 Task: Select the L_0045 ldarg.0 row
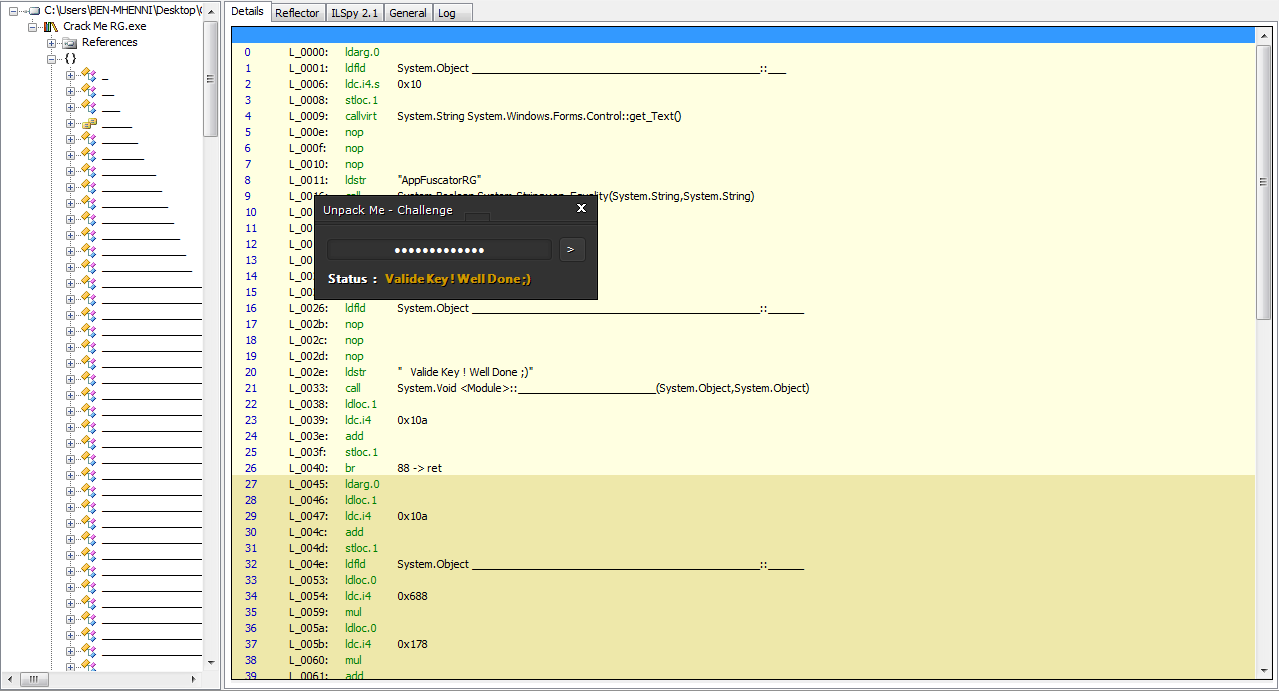coord(743,484)
